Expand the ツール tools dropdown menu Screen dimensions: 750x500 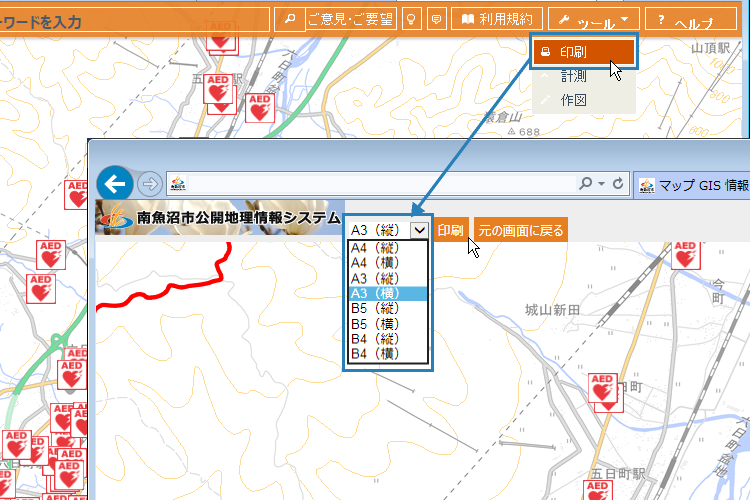[594, 19]
